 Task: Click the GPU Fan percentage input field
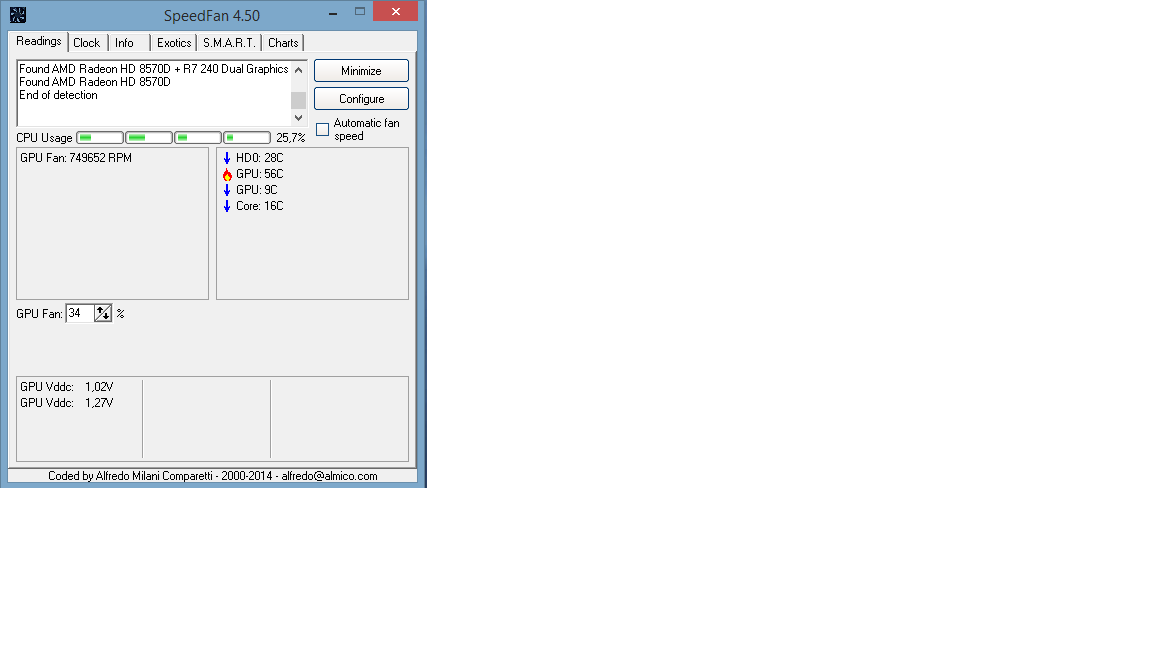click(80, 314)
